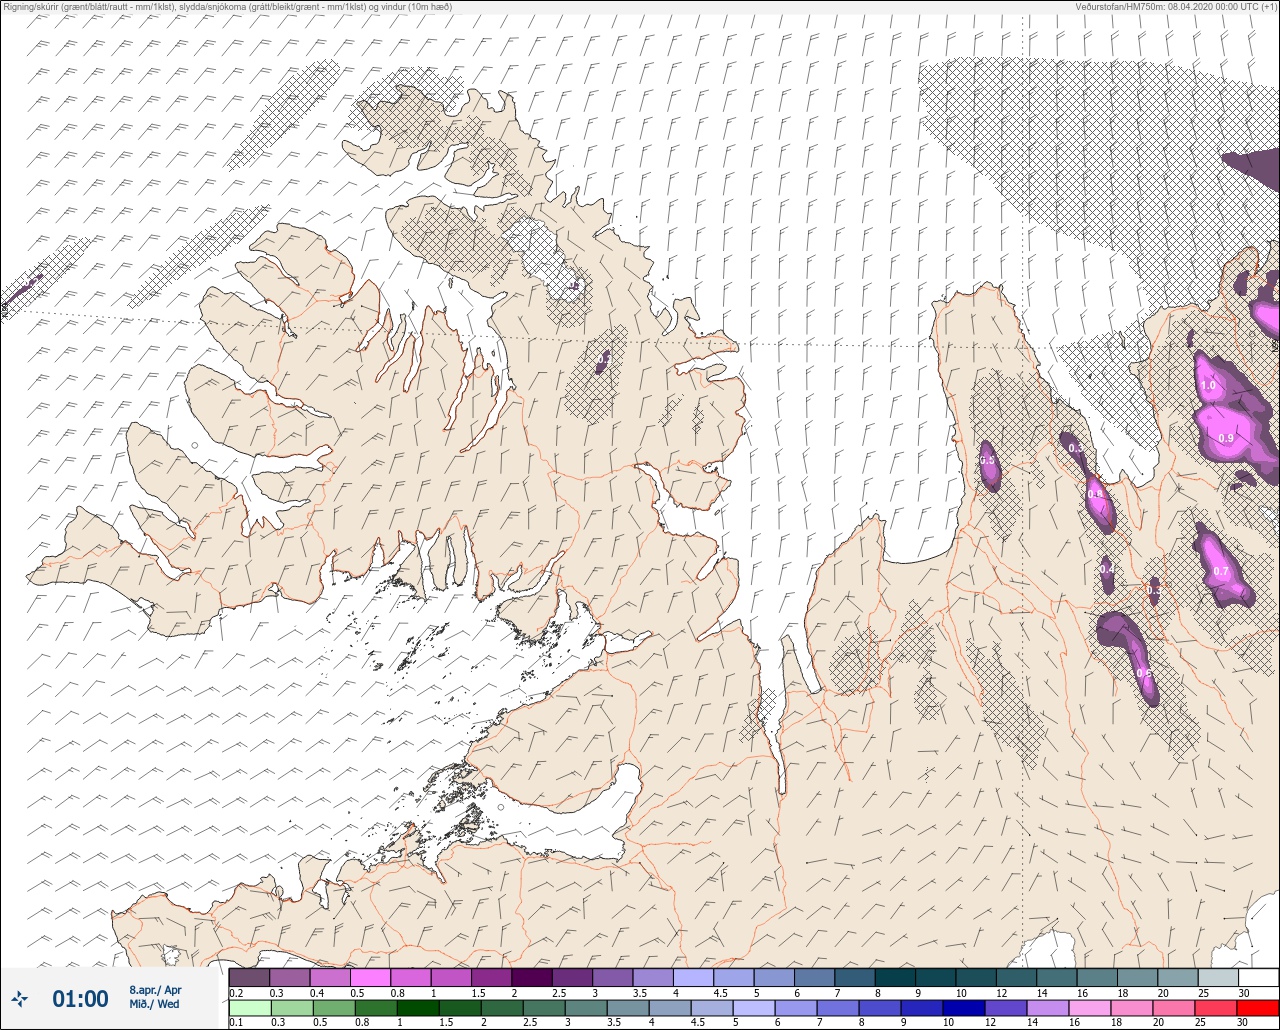The image size is (1280, 1030).
Task: Select the dark teal snow swatch starting at 8
Action: 895,977
